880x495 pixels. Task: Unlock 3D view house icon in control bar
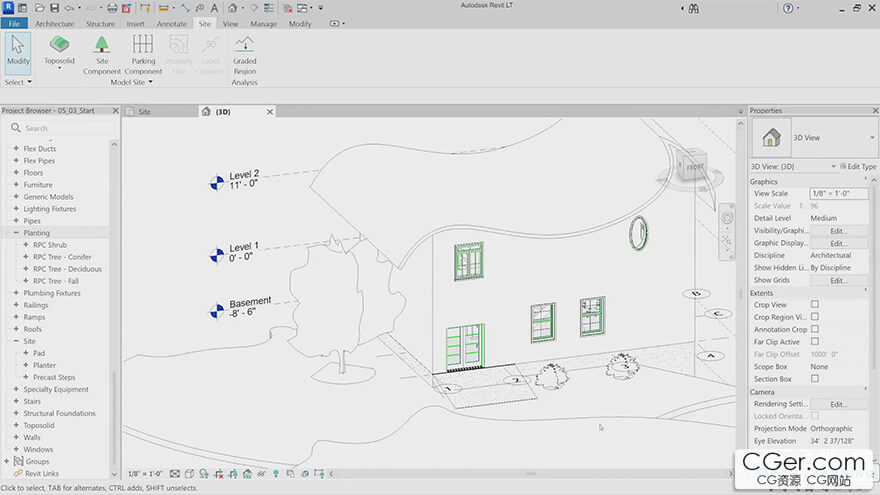(x=247, y=474)
